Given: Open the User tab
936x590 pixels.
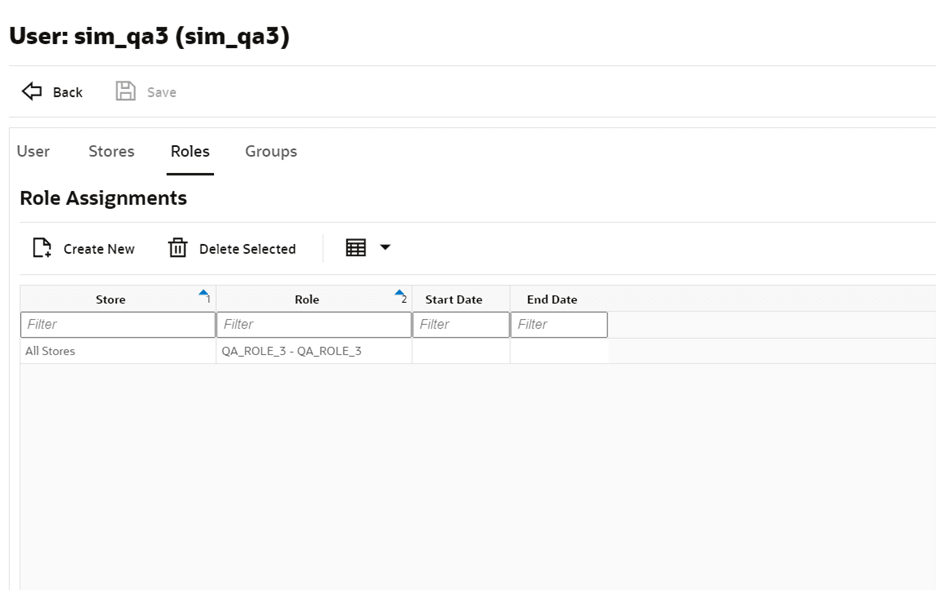Looking at the screenshot, I should tap(33, 151).
